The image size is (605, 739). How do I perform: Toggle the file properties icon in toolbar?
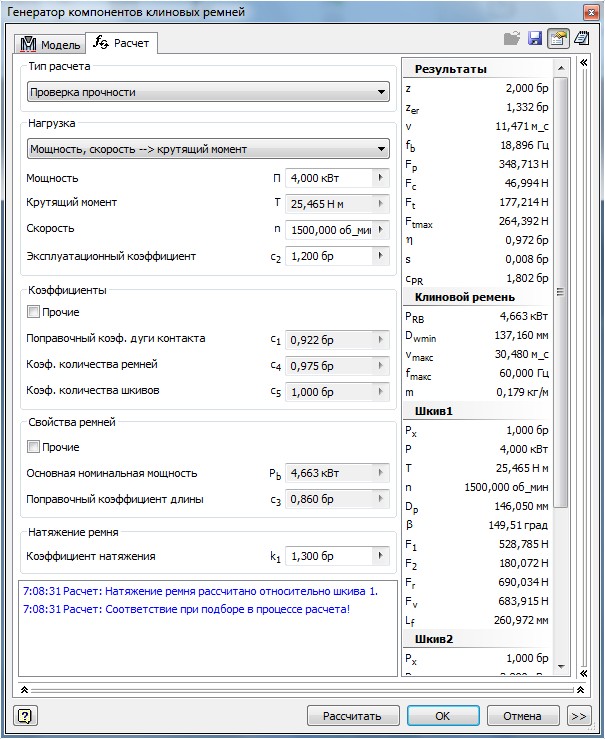[x=558, y=38]
